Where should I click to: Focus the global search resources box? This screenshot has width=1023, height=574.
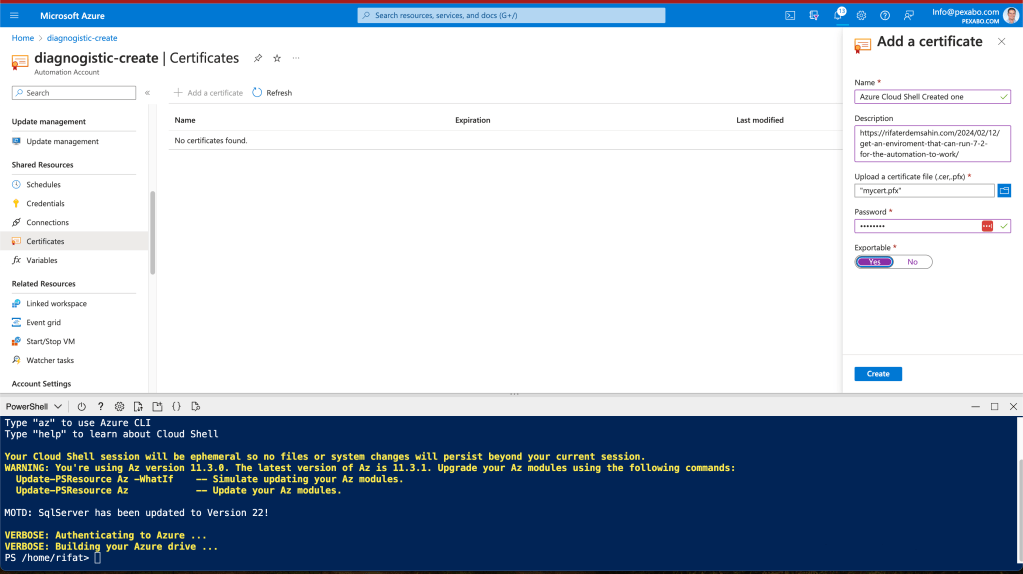511,15
